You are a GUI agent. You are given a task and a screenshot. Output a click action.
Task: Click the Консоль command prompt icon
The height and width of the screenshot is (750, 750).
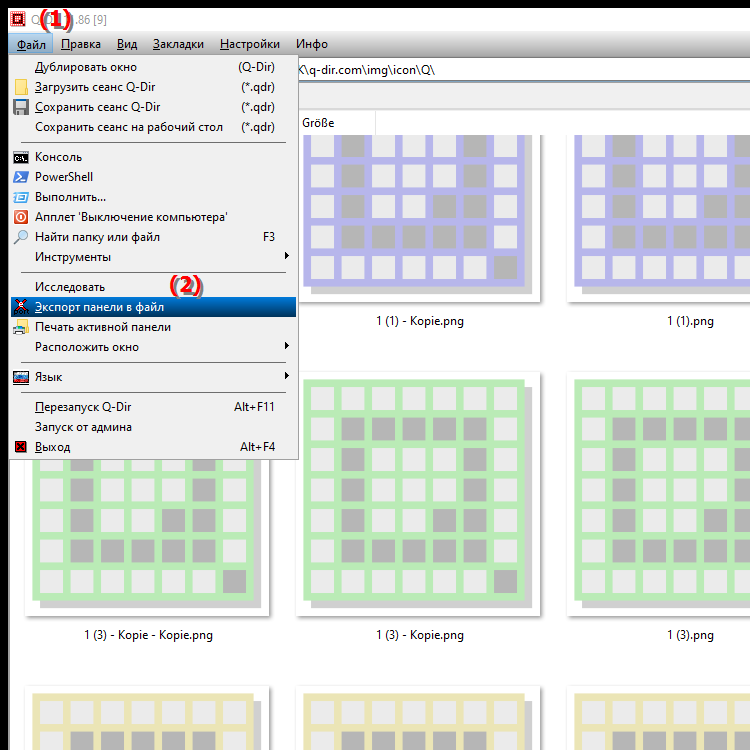[x=21, y=157]
